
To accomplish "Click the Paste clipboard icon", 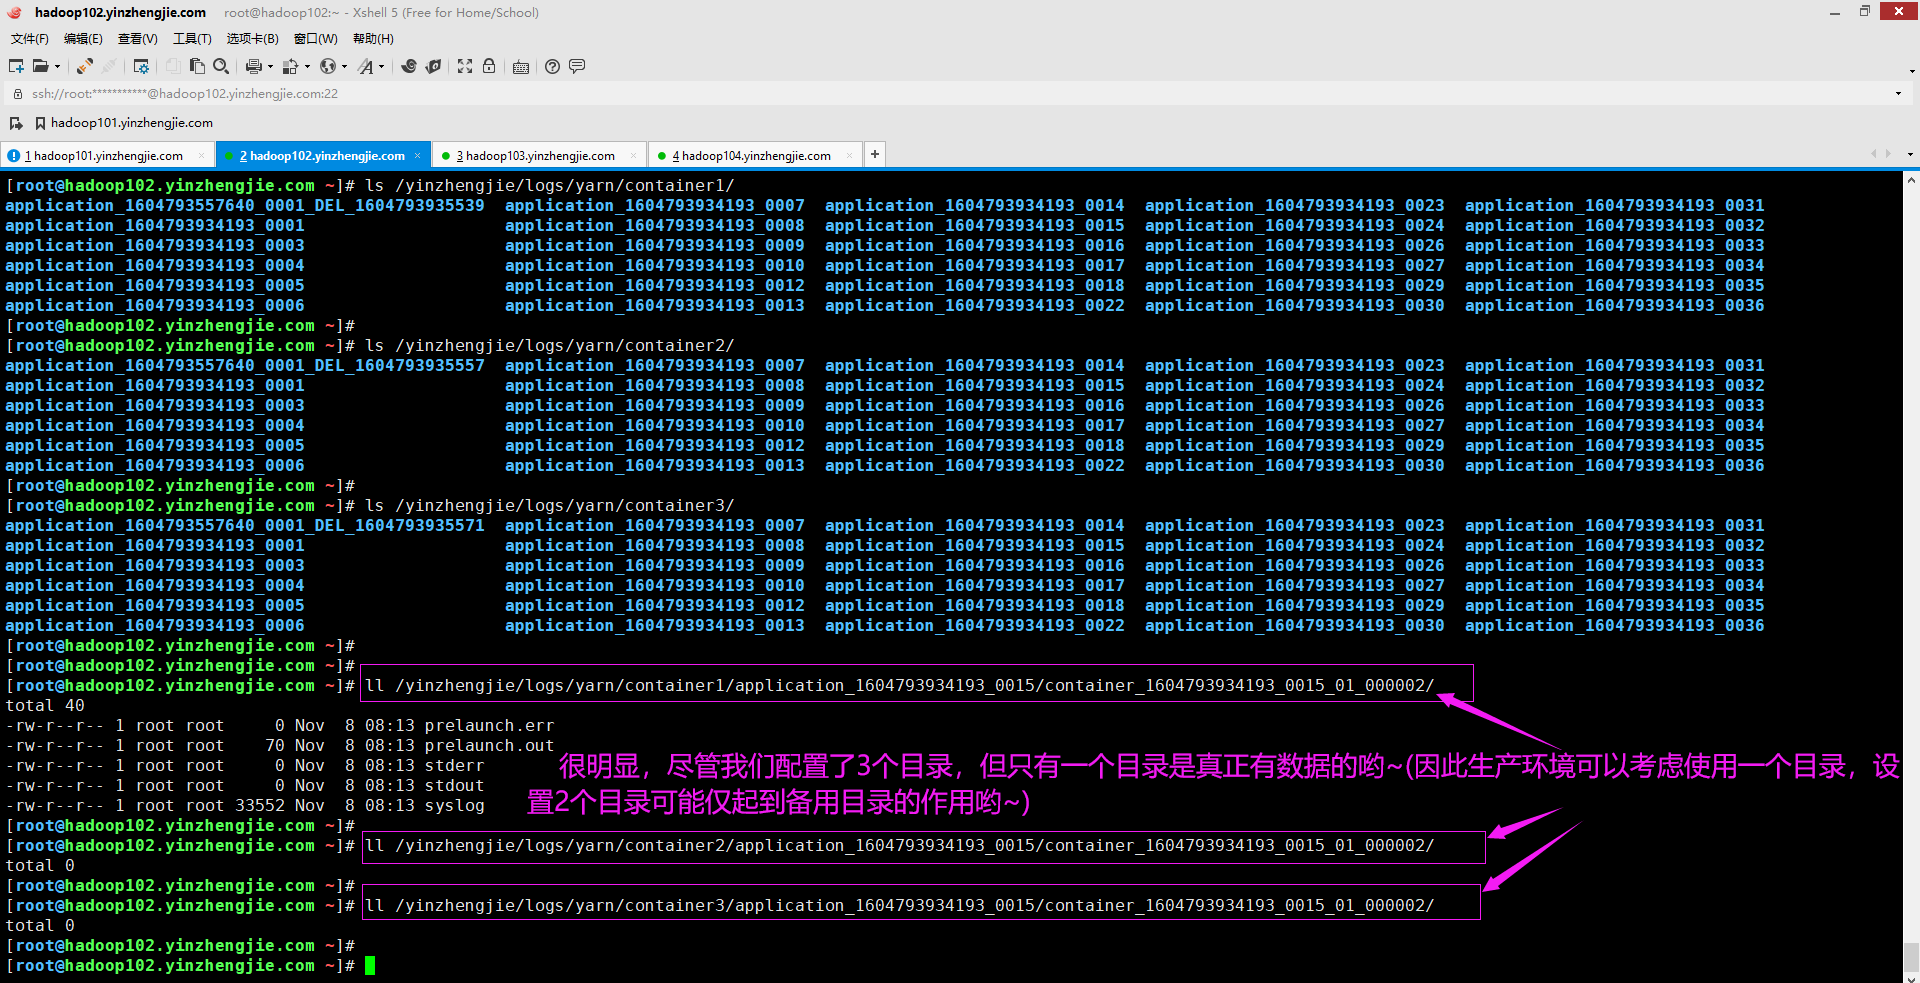I will pos(197,66).
